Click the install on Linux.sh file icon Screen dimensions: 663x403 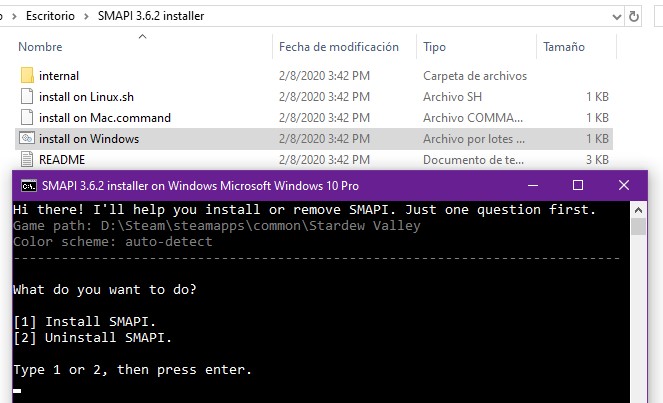27,96
